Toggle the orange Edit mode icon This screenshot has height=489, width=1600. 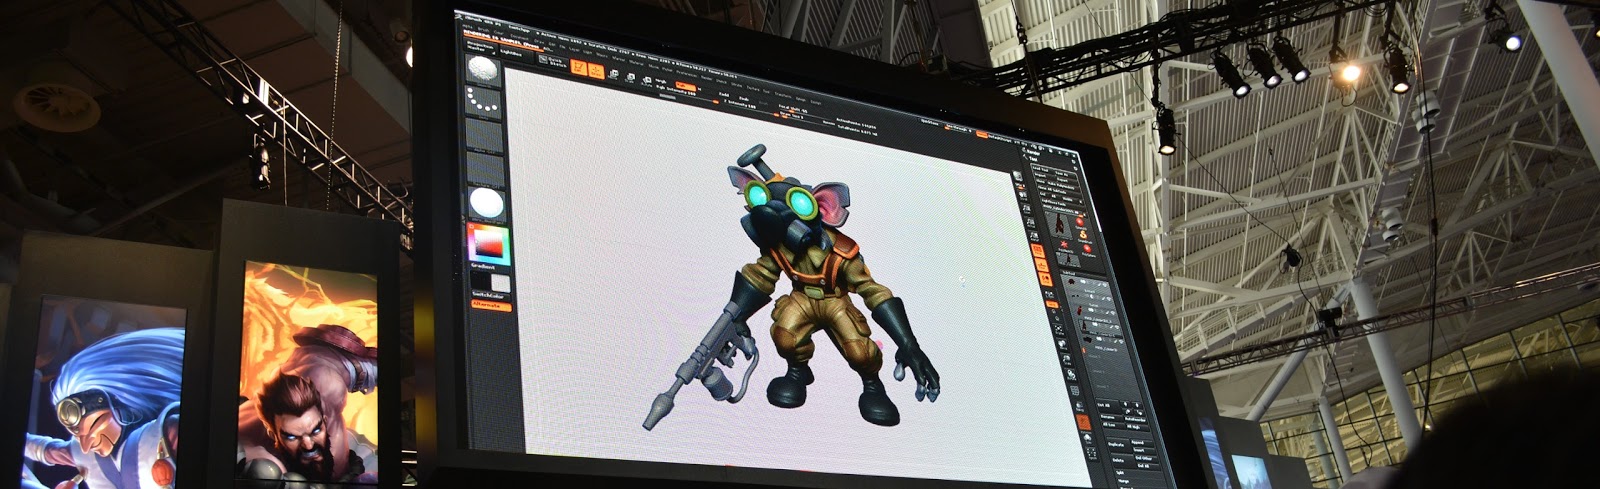pyautogui.click(x=579, y=67)
